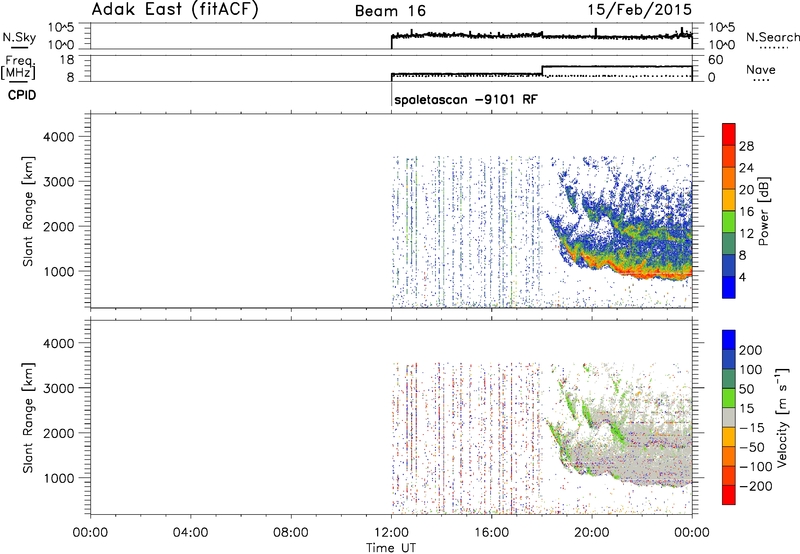The width and height of the screenshot is (800, 554).
Task: Click the '4' label on the power colorbar
Action: [742, 277]
